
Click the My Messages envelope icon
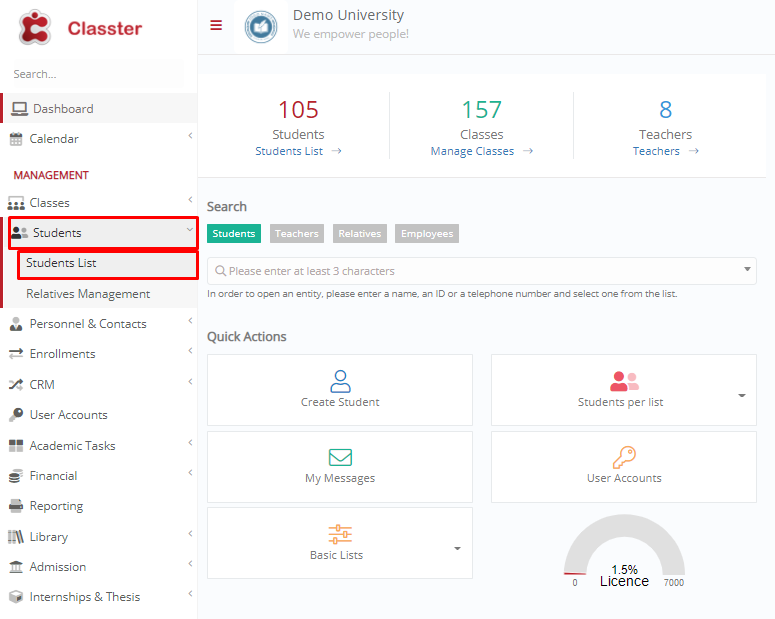click(340, 457)
